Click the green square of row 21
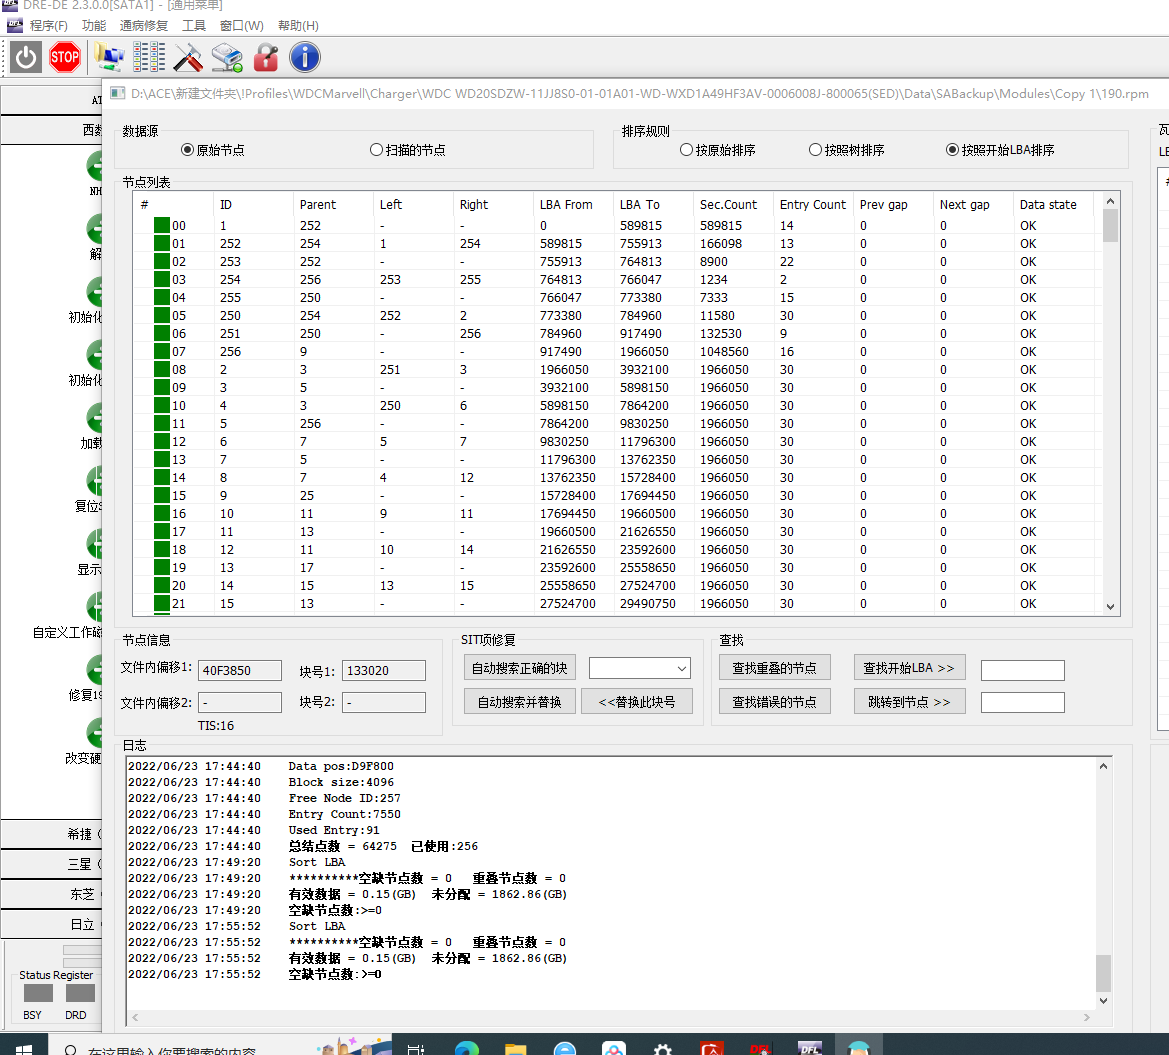 click(162, 603)
